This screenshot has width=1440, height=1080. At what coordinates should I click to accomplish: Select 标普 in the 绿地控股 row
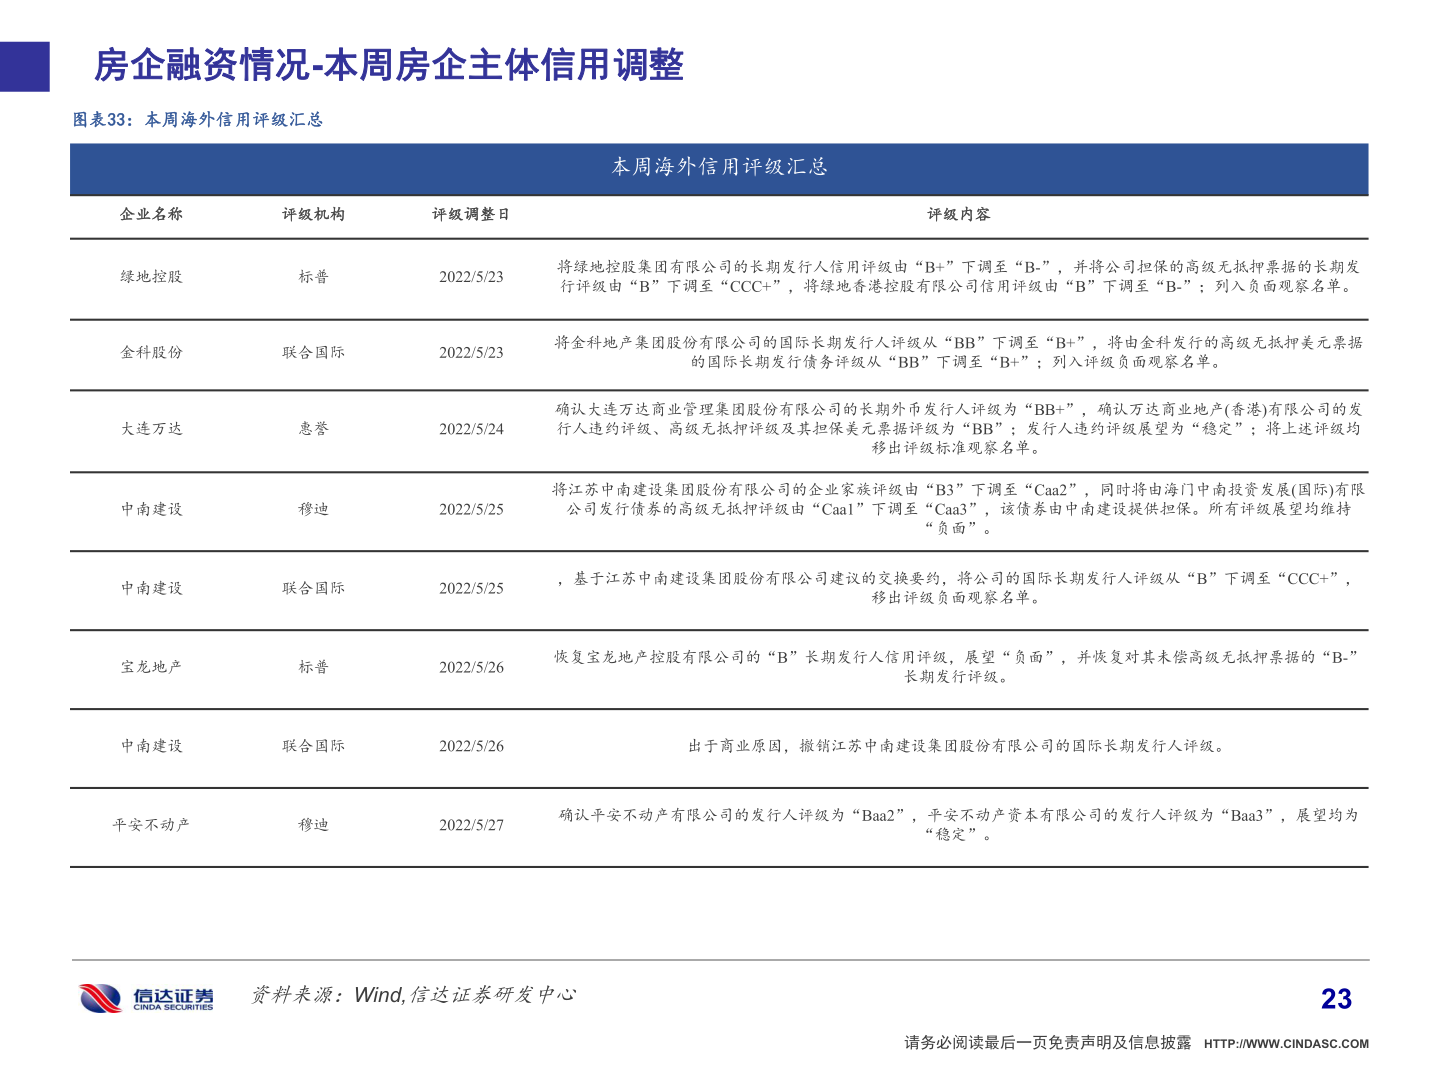[313, 277]
